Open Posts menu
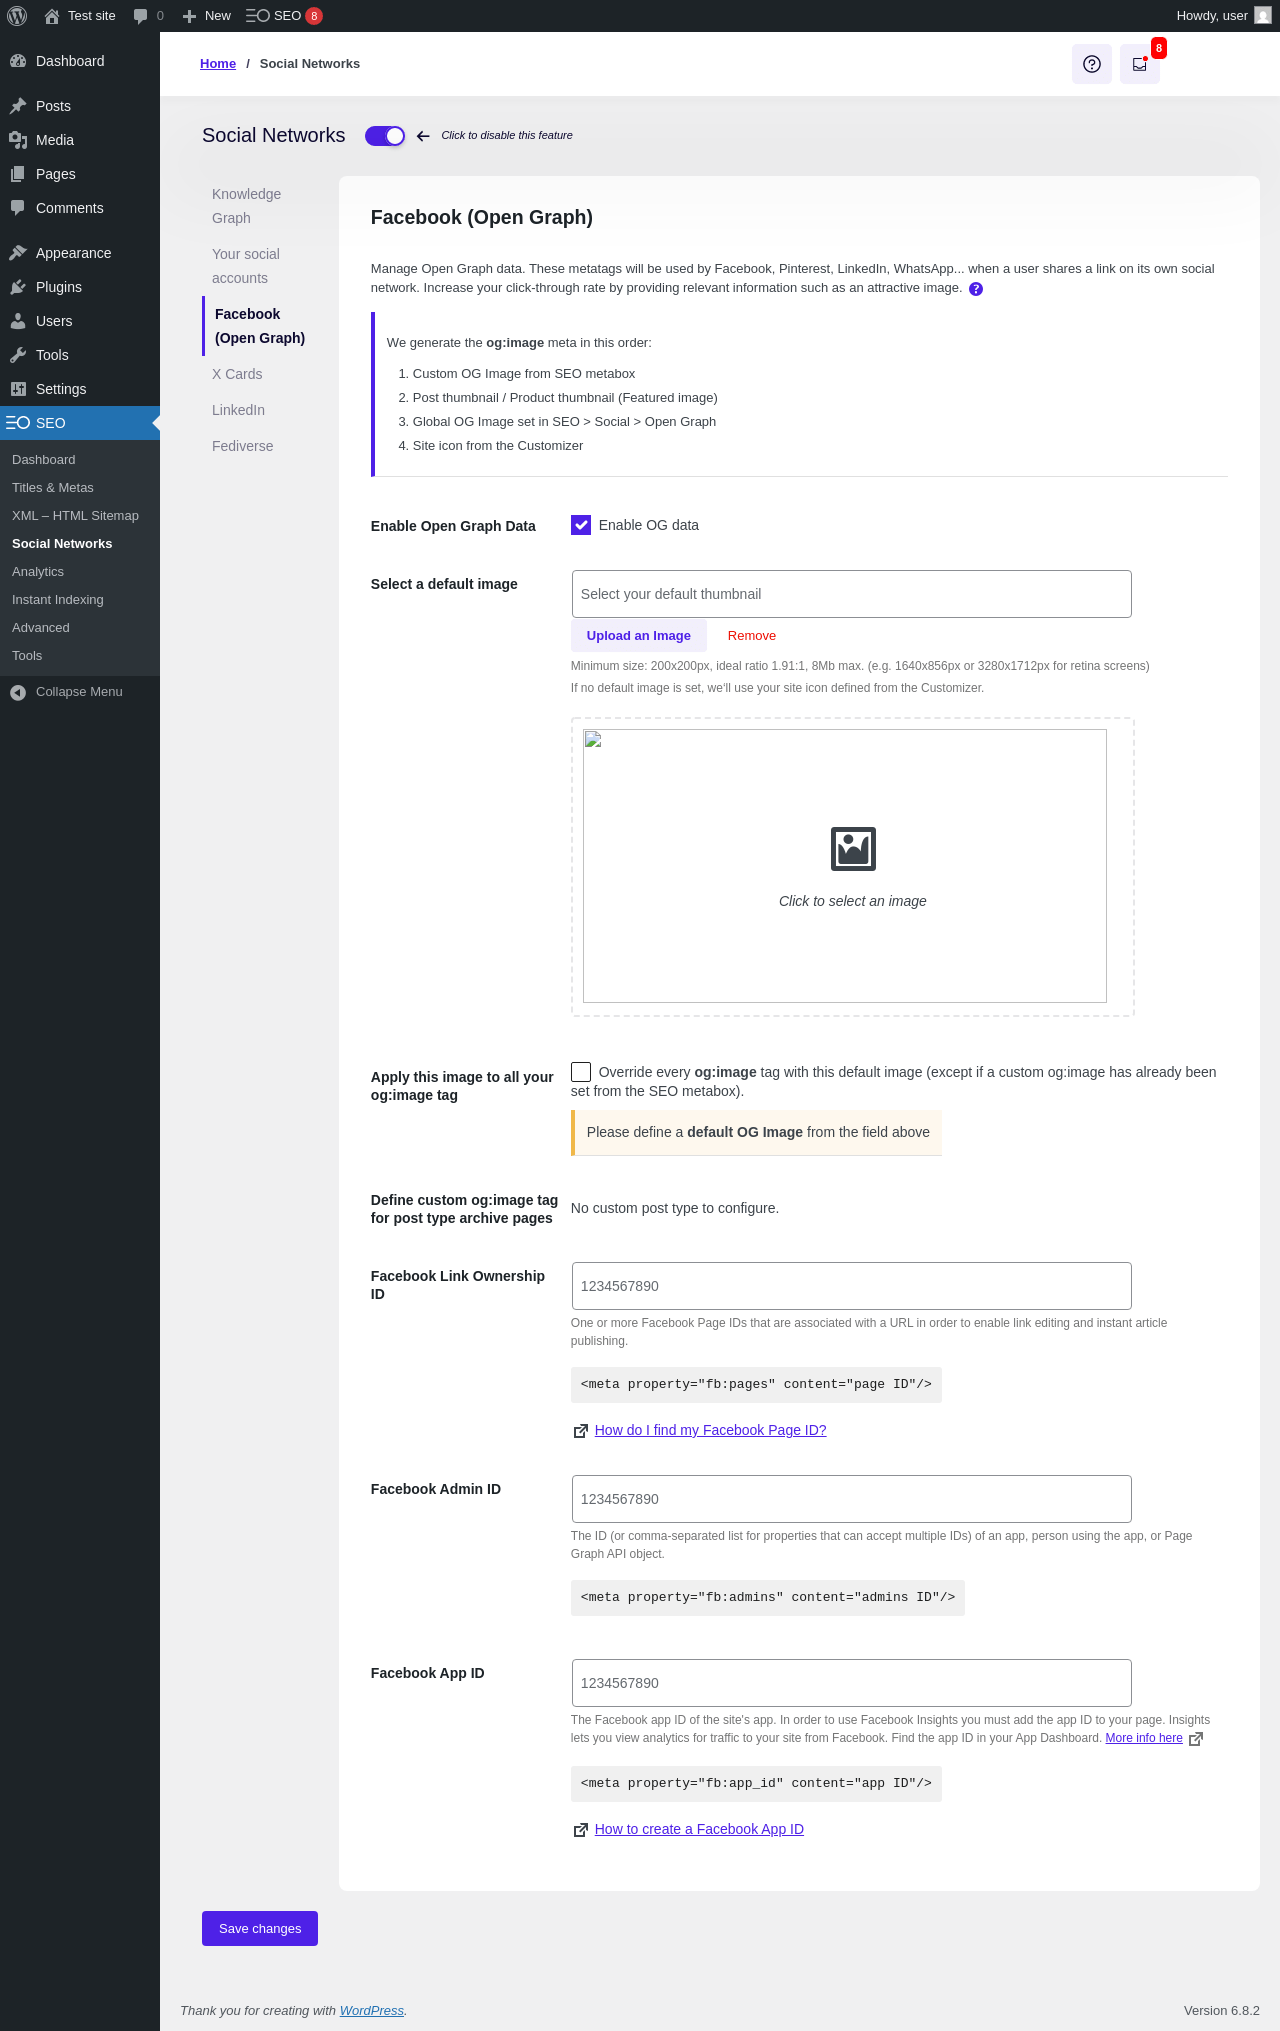This screenshot has width=1280, height=2031. pyautogui.click(x=80, y=106)
